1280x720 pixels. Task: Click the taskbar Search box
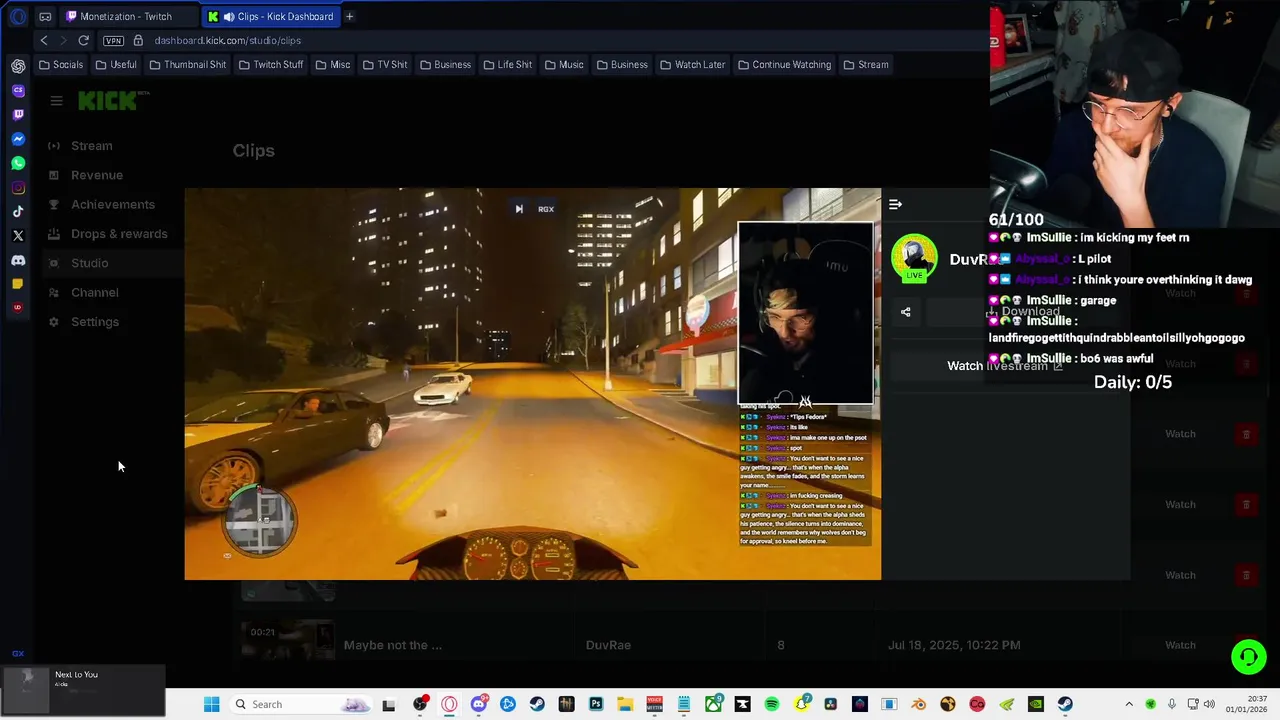(x=302, y=704)
